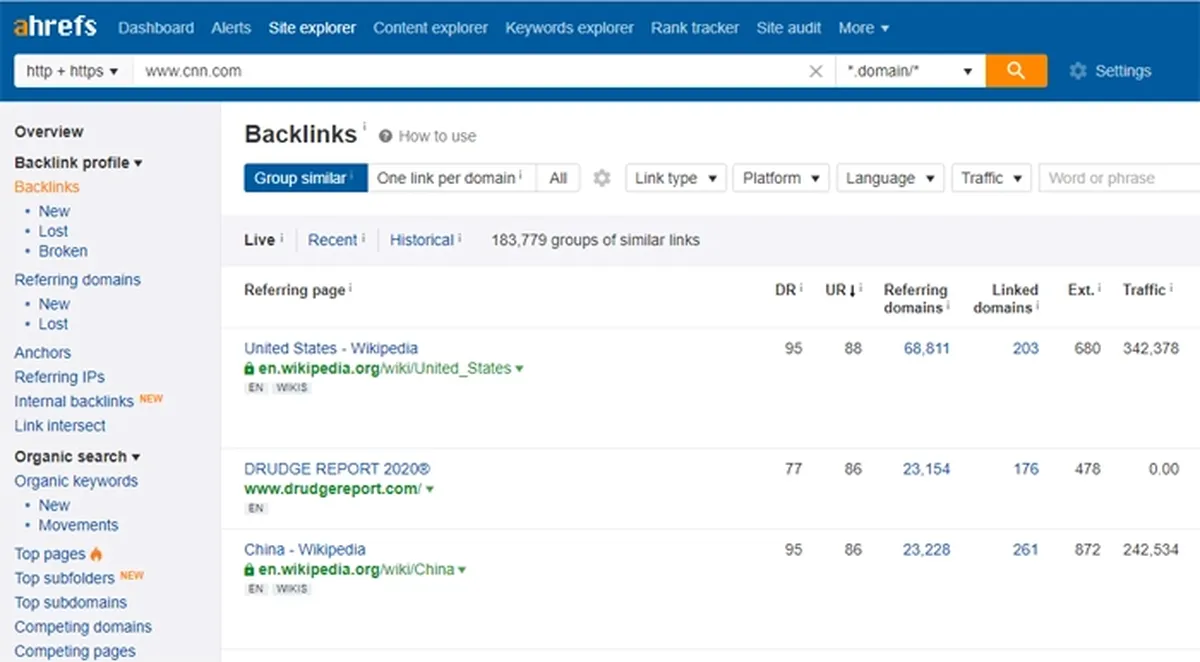
Task: Expand the en.wikipedia.org/wiki/United_States URL arrow
Action: coord(519,369)
